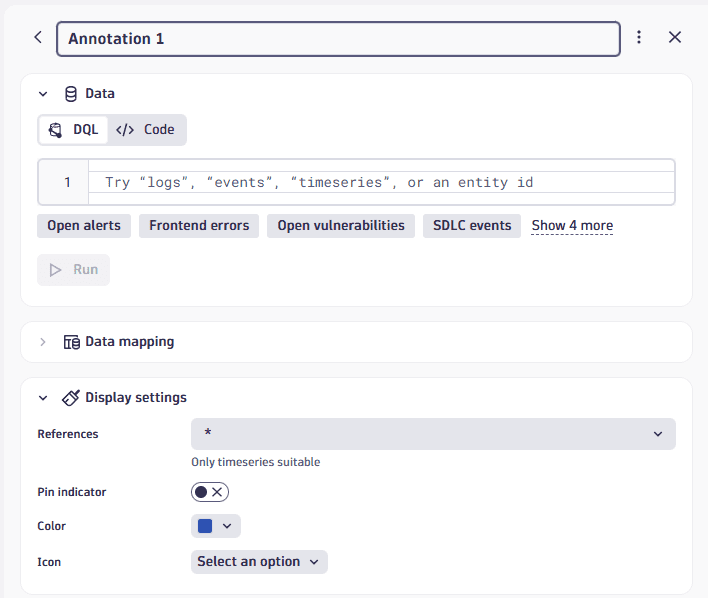Go back using the left arrow icon
This screenshot has height=598, width=708.
38,37
